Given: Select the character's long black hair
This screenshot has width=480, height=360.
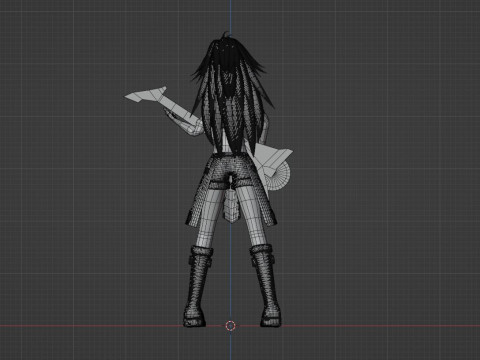Looking at the screenshot, I should pos(231,93).
